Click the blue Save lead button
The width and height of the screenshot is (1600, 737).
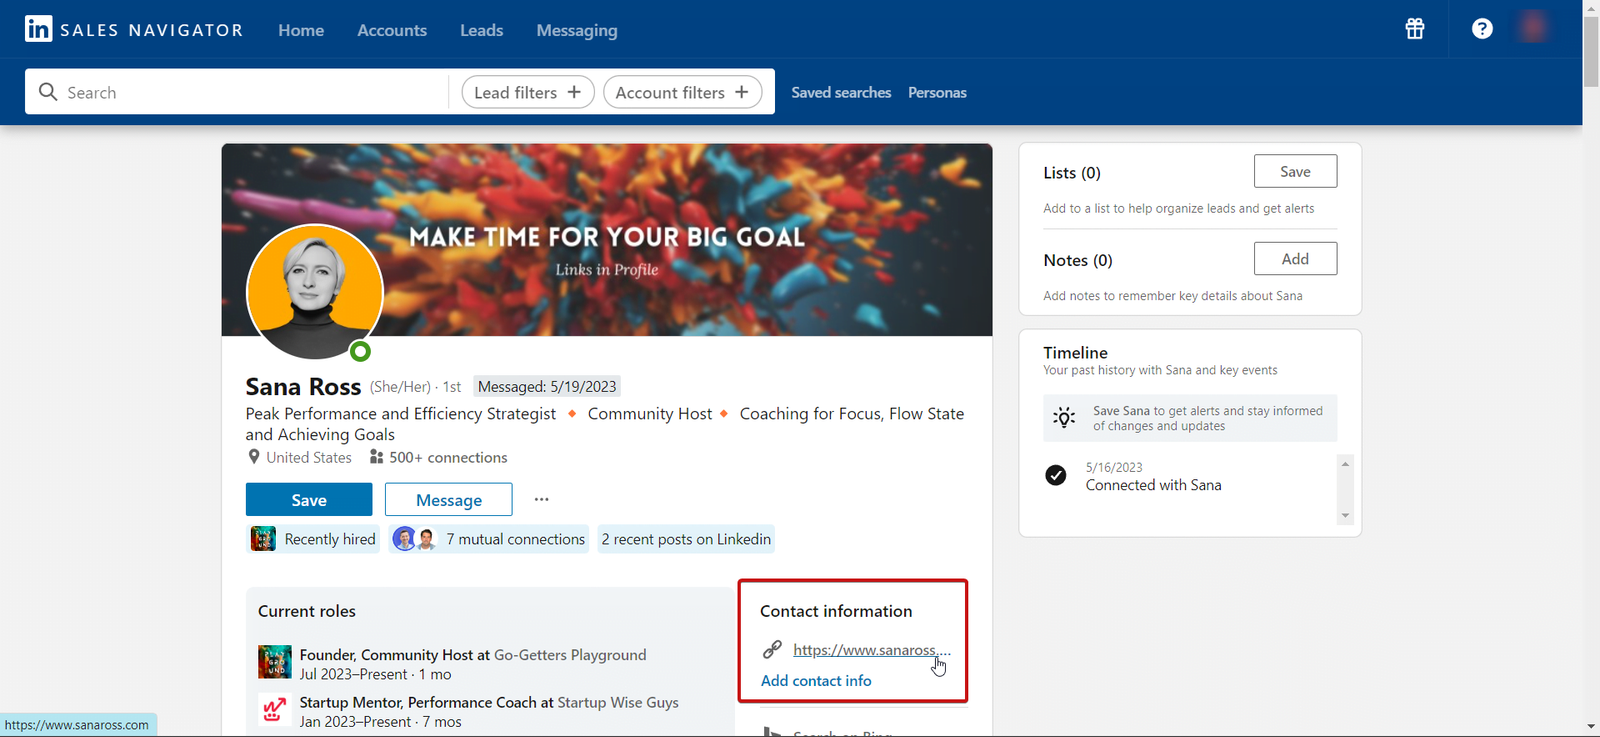pos(309,500)
